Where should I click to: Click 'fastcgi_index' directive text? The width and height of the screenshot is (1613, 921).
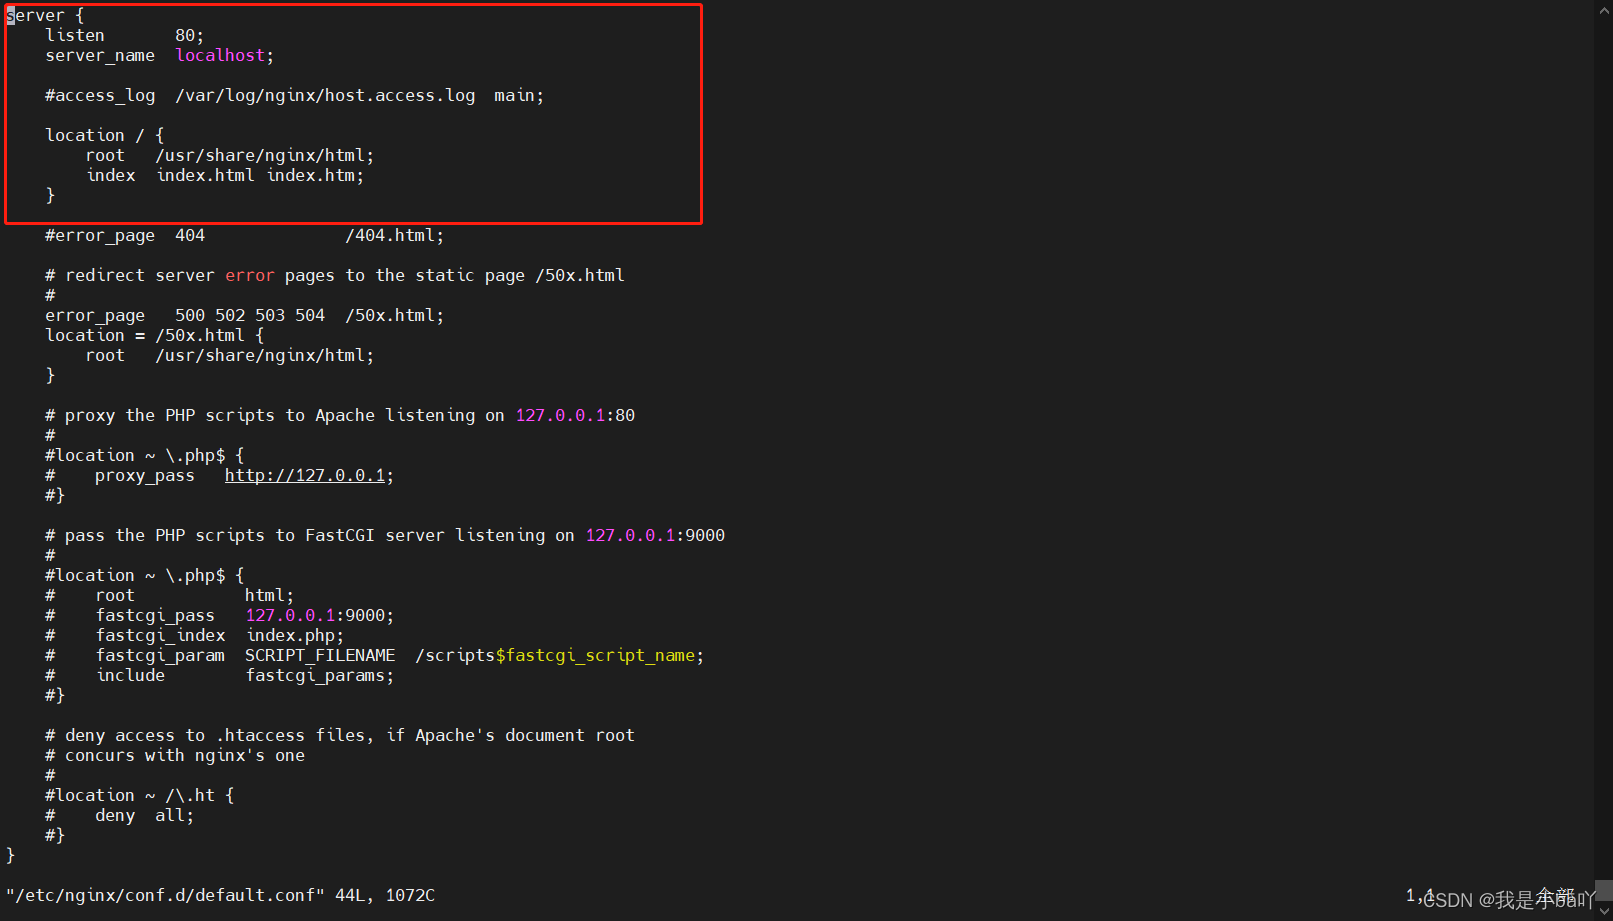point(160,636)
